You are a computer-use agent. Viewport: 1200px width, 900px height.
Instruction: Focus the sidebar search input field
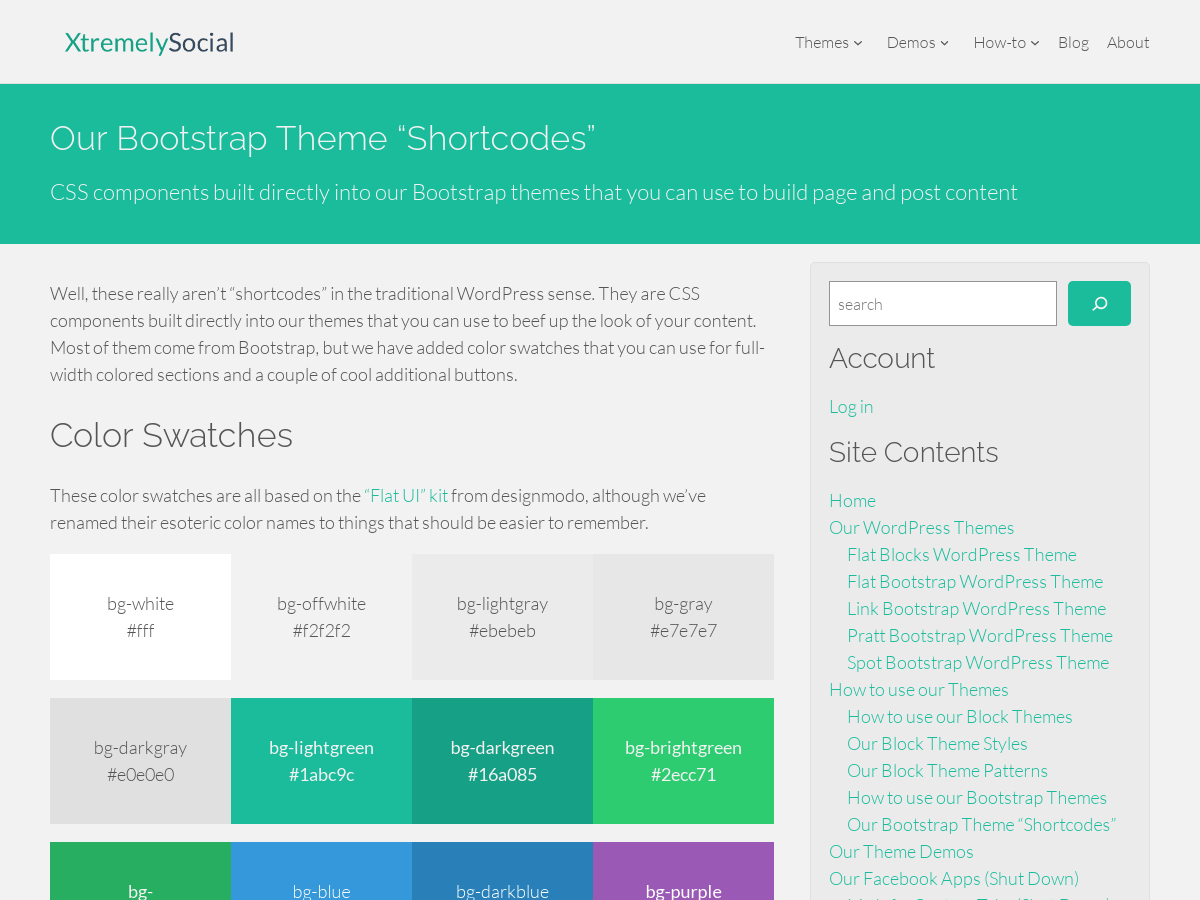(943, 303)
